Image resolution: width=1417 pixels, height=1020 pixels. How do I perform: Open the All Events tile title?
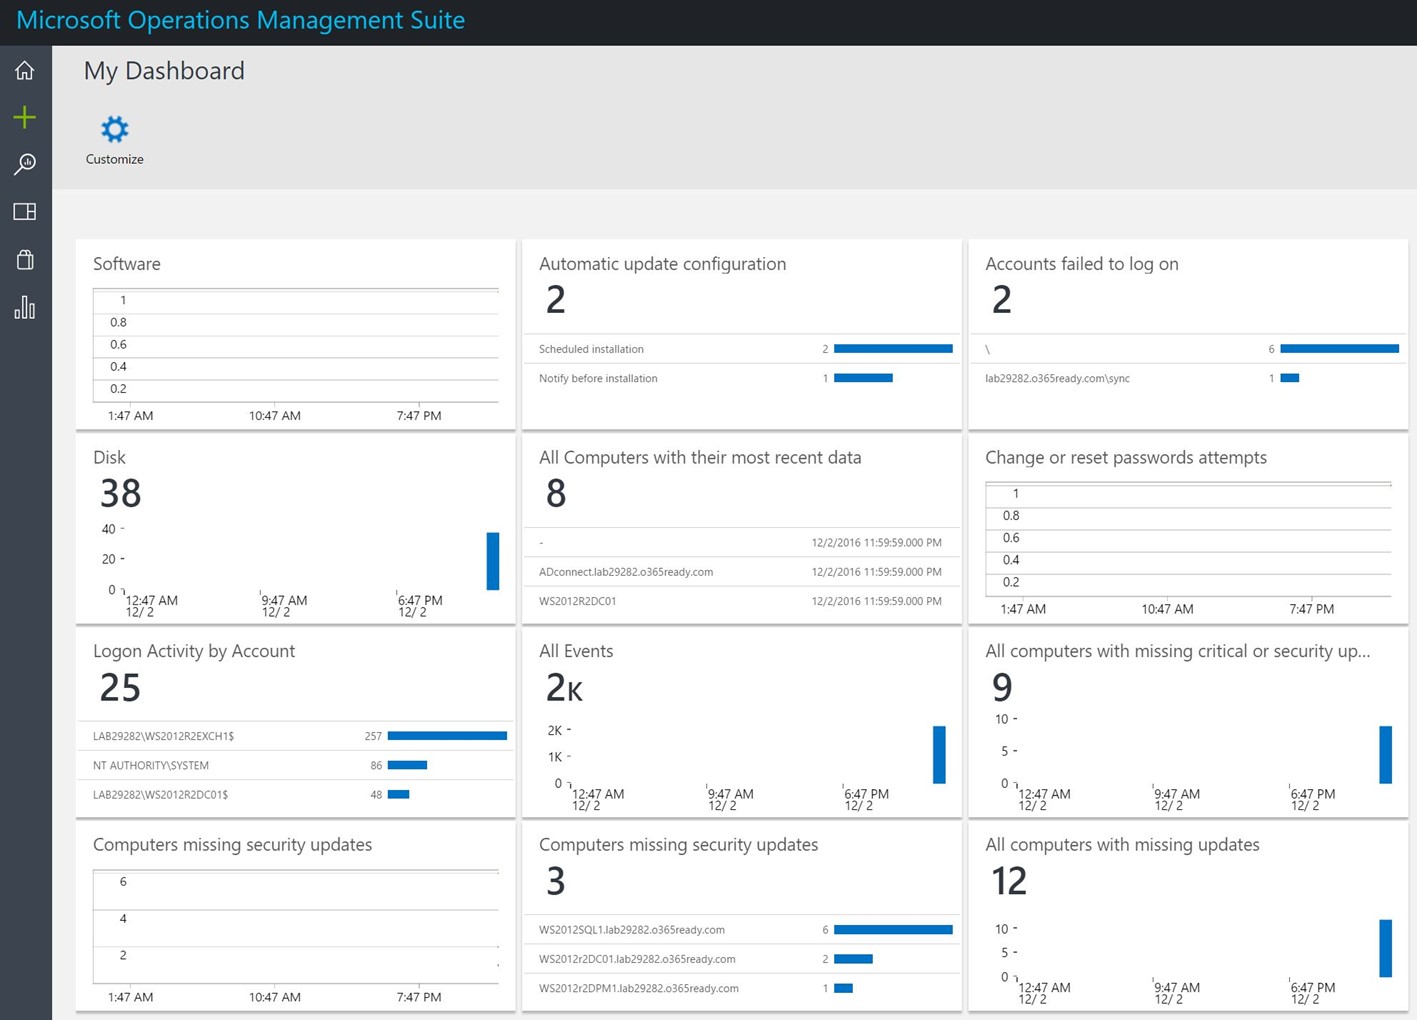(x=576, y=651)
